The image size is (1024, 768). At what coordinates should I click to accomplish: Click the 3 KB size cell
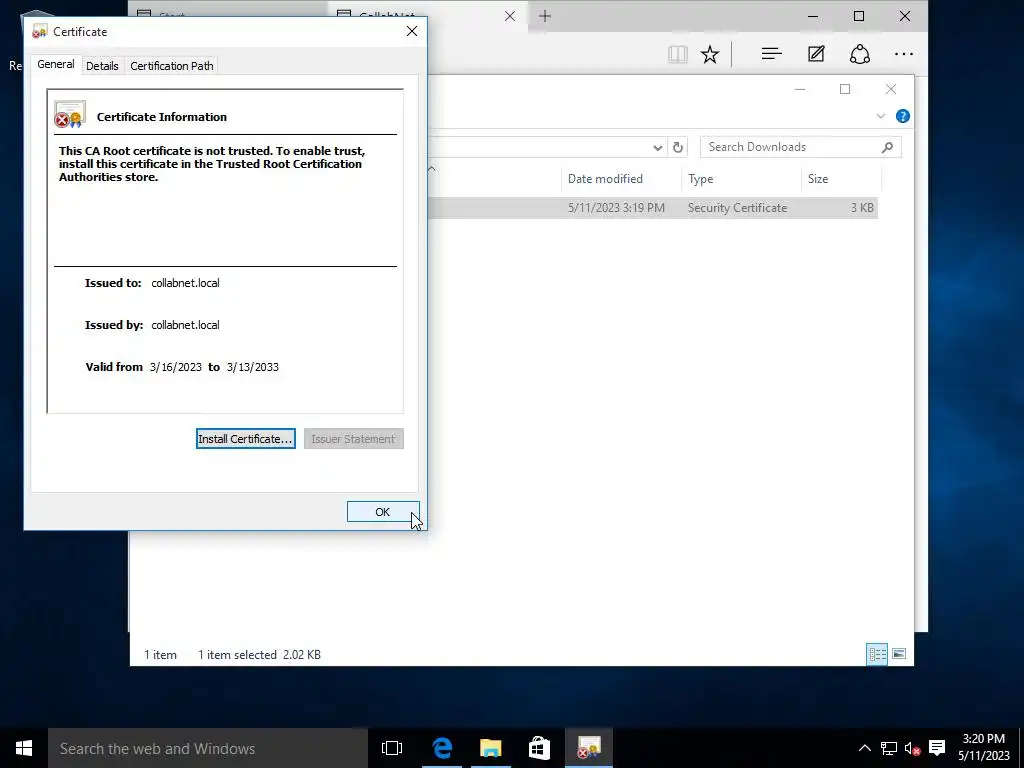[861, 208]
